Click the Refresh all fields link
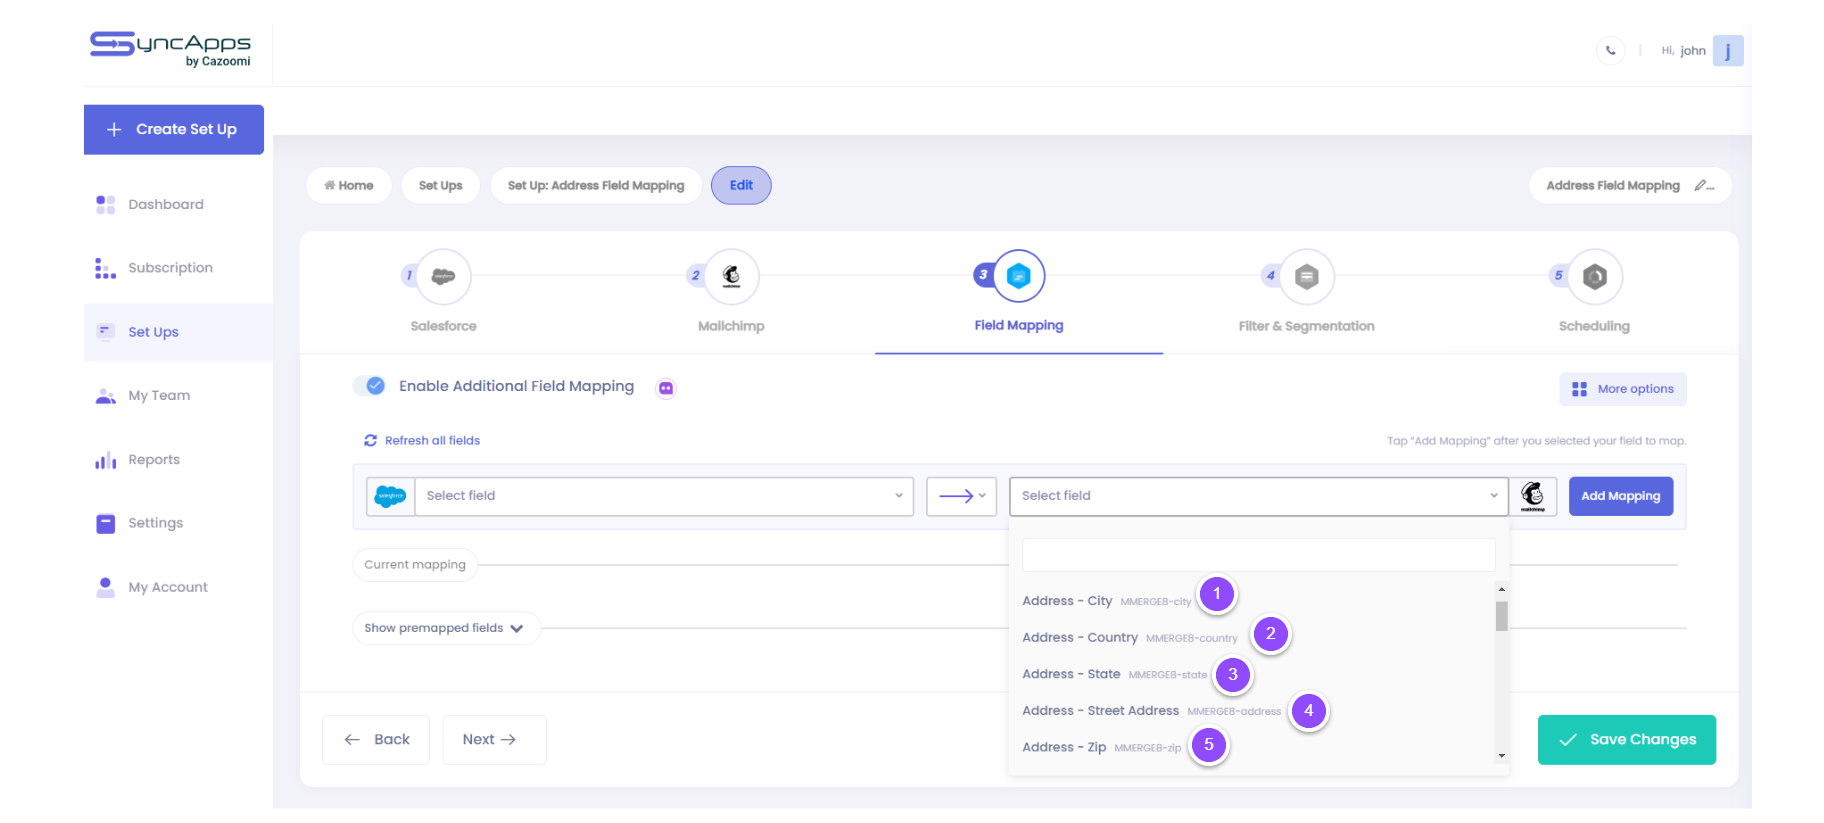Viewport: 1824px width, 823px height. [x=432, y=440]
